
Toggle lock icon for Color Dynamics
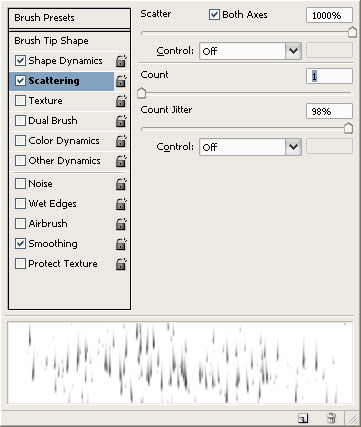(121, 141)
